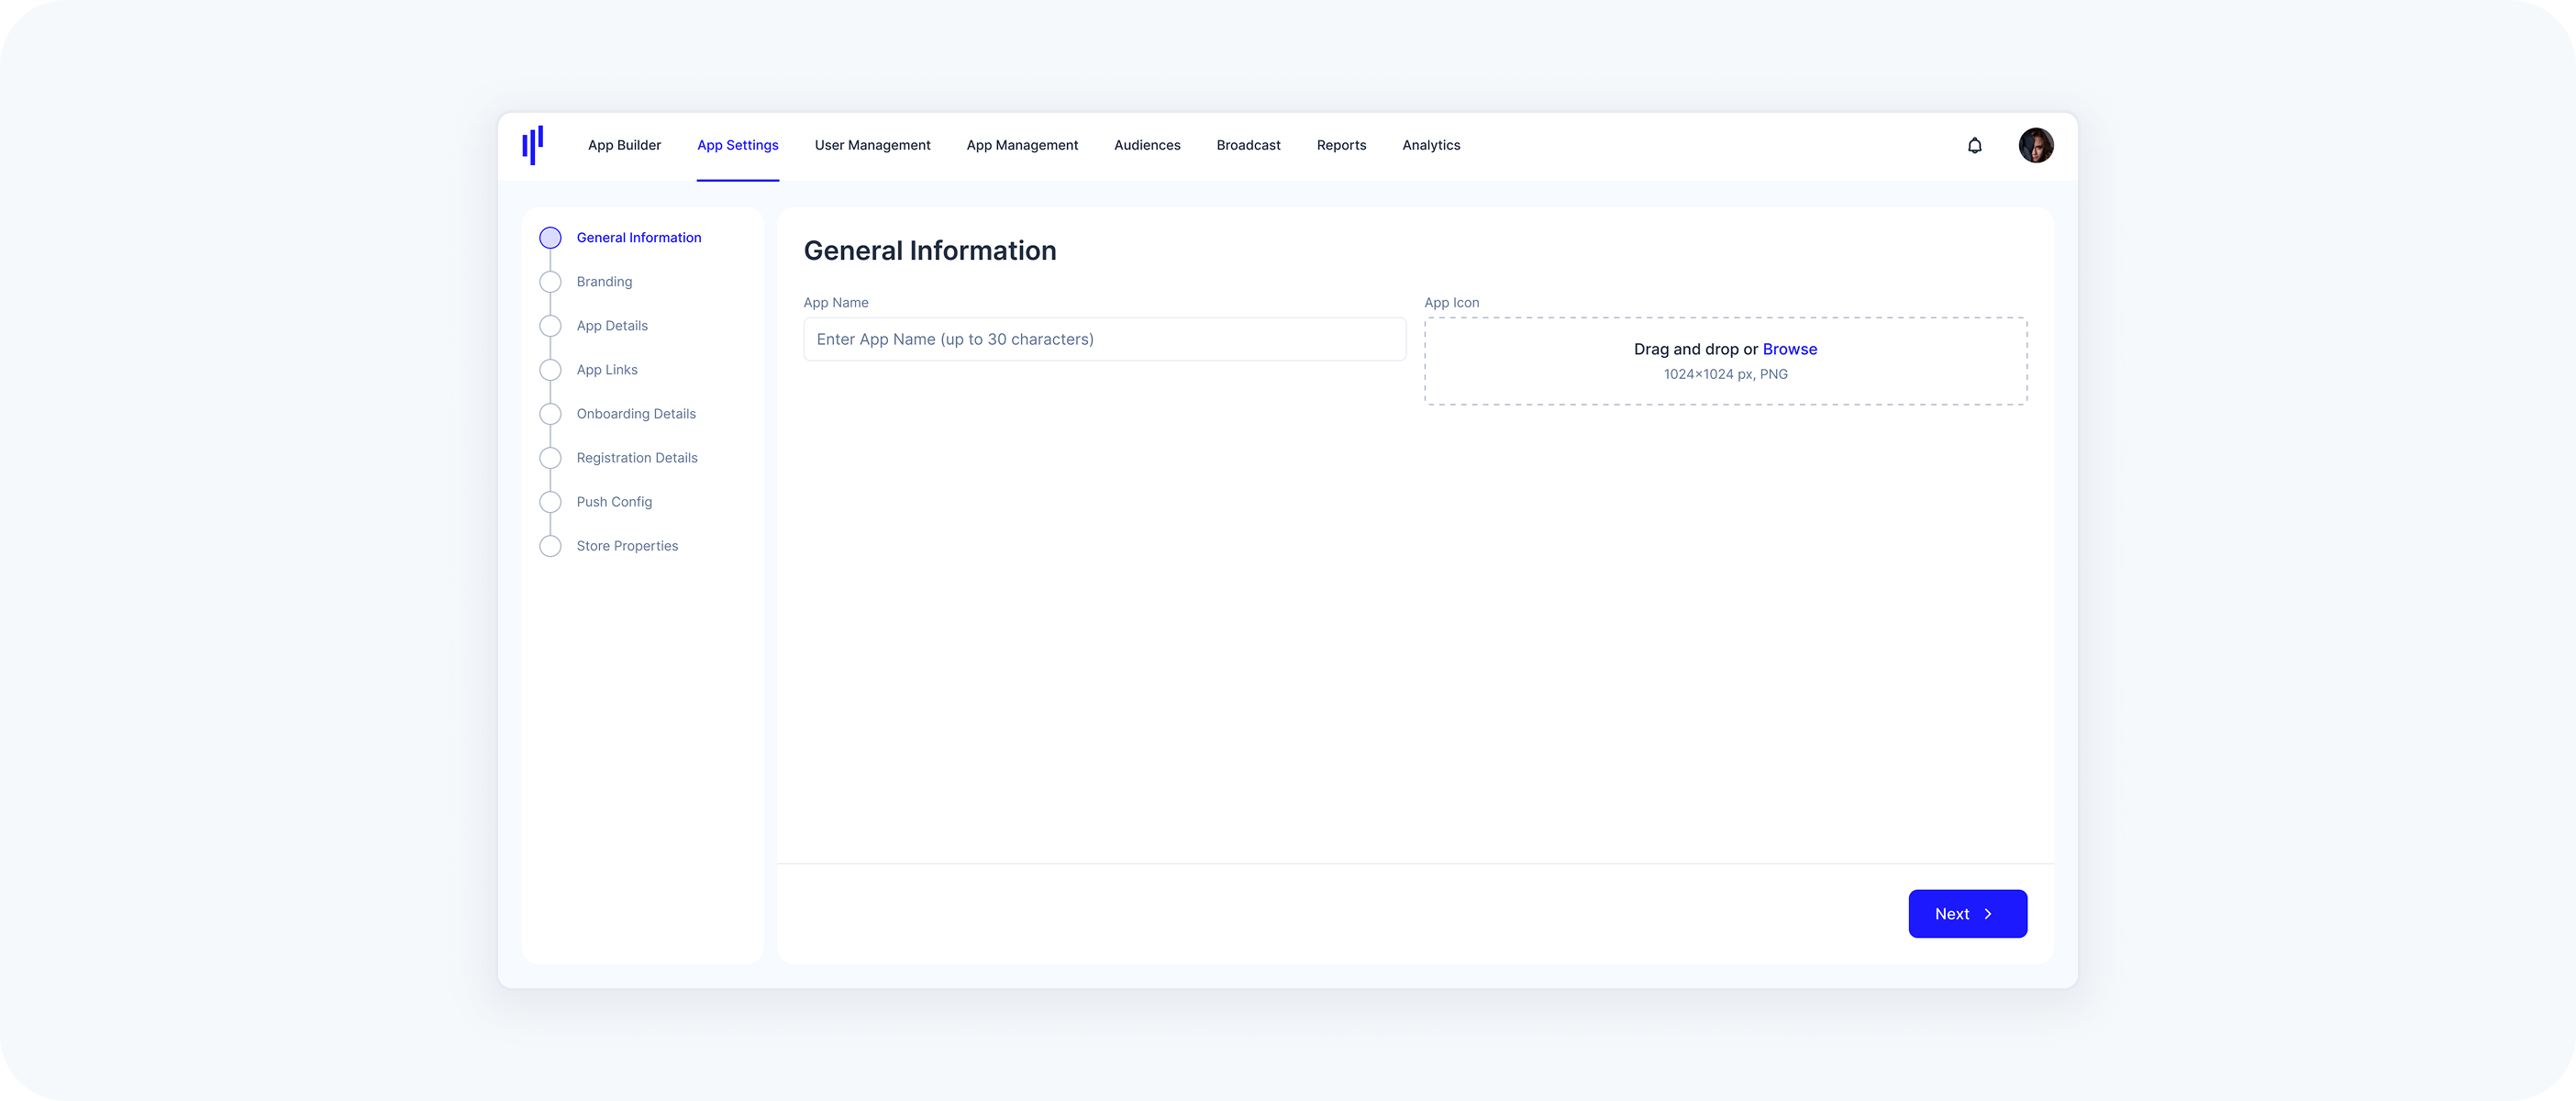Select the Registration Details step
Image resolution: width=2576 pixels, height=1101 pixels.
tap(637, 457)
